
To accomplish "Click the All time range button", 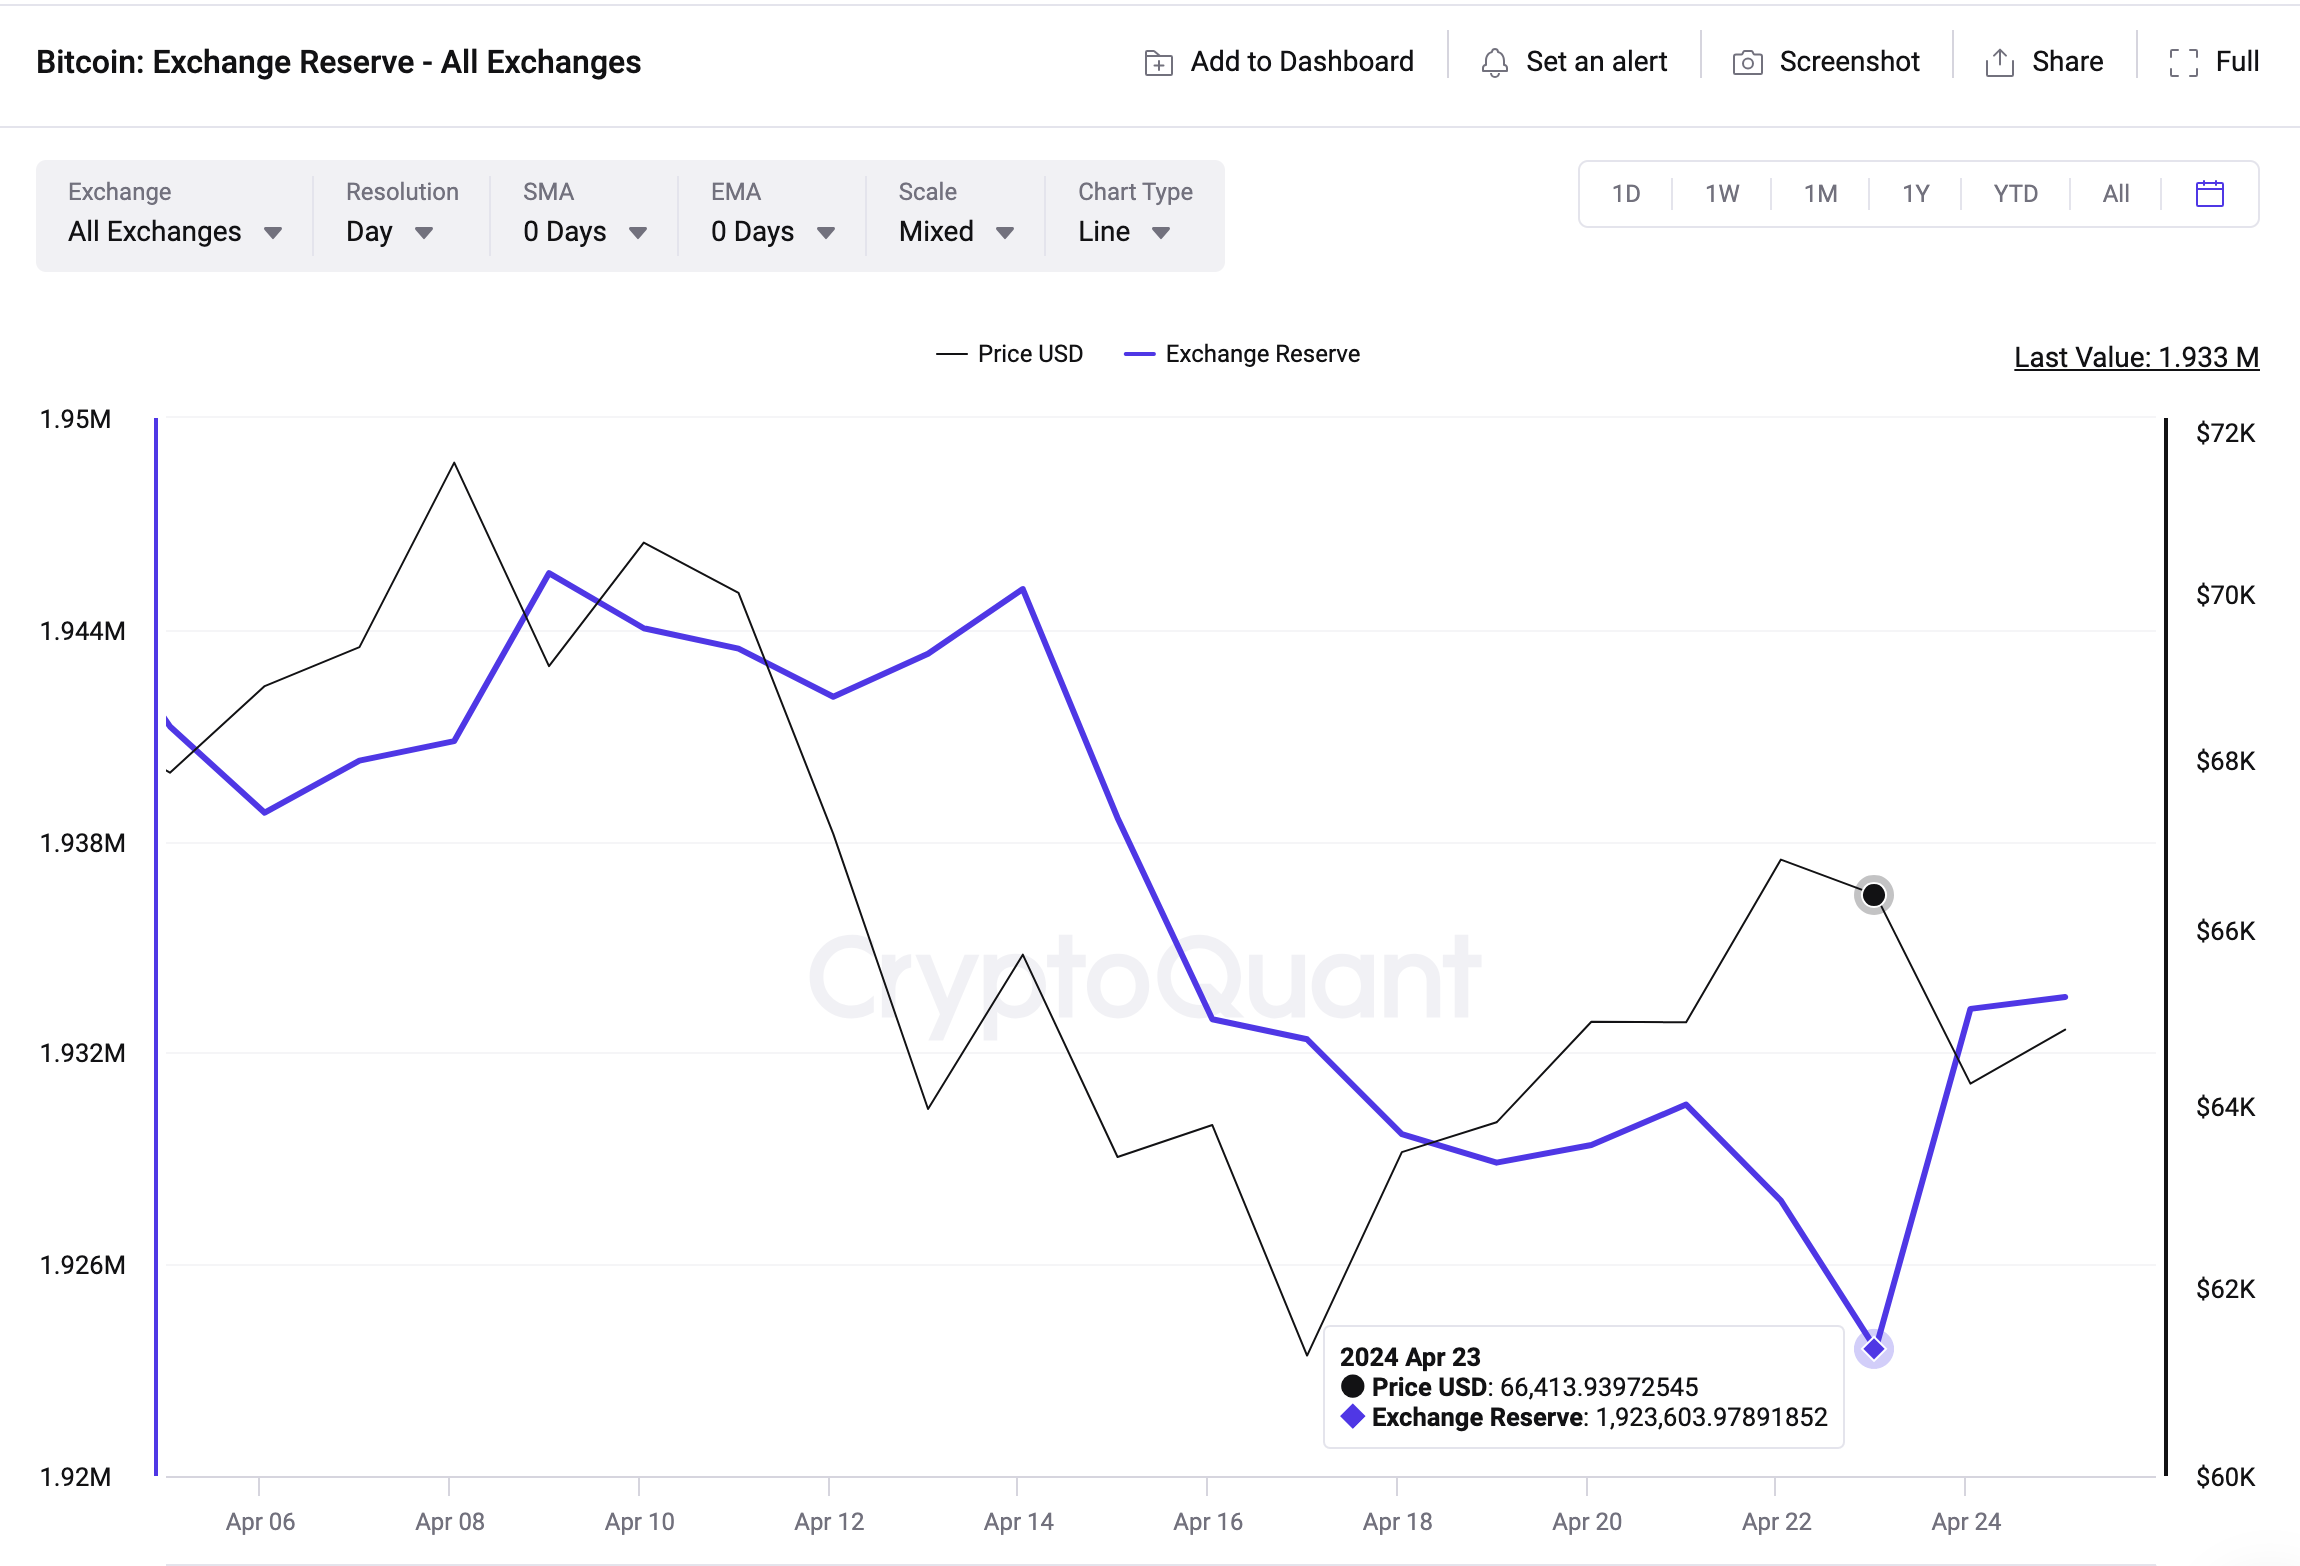I will pyautogui.click(x=2115, y=193).
